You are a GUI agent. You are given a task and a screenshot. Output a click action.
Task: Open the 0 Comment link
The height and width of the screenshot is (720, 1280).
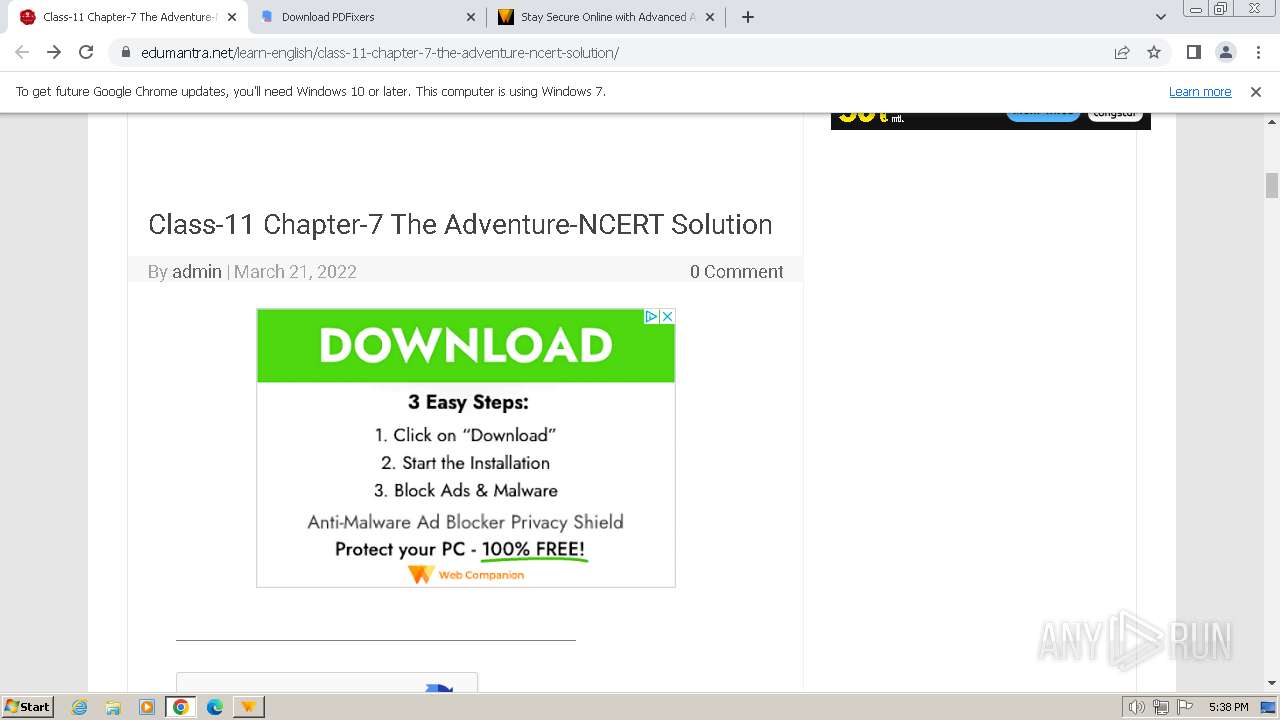coord(736,271)
